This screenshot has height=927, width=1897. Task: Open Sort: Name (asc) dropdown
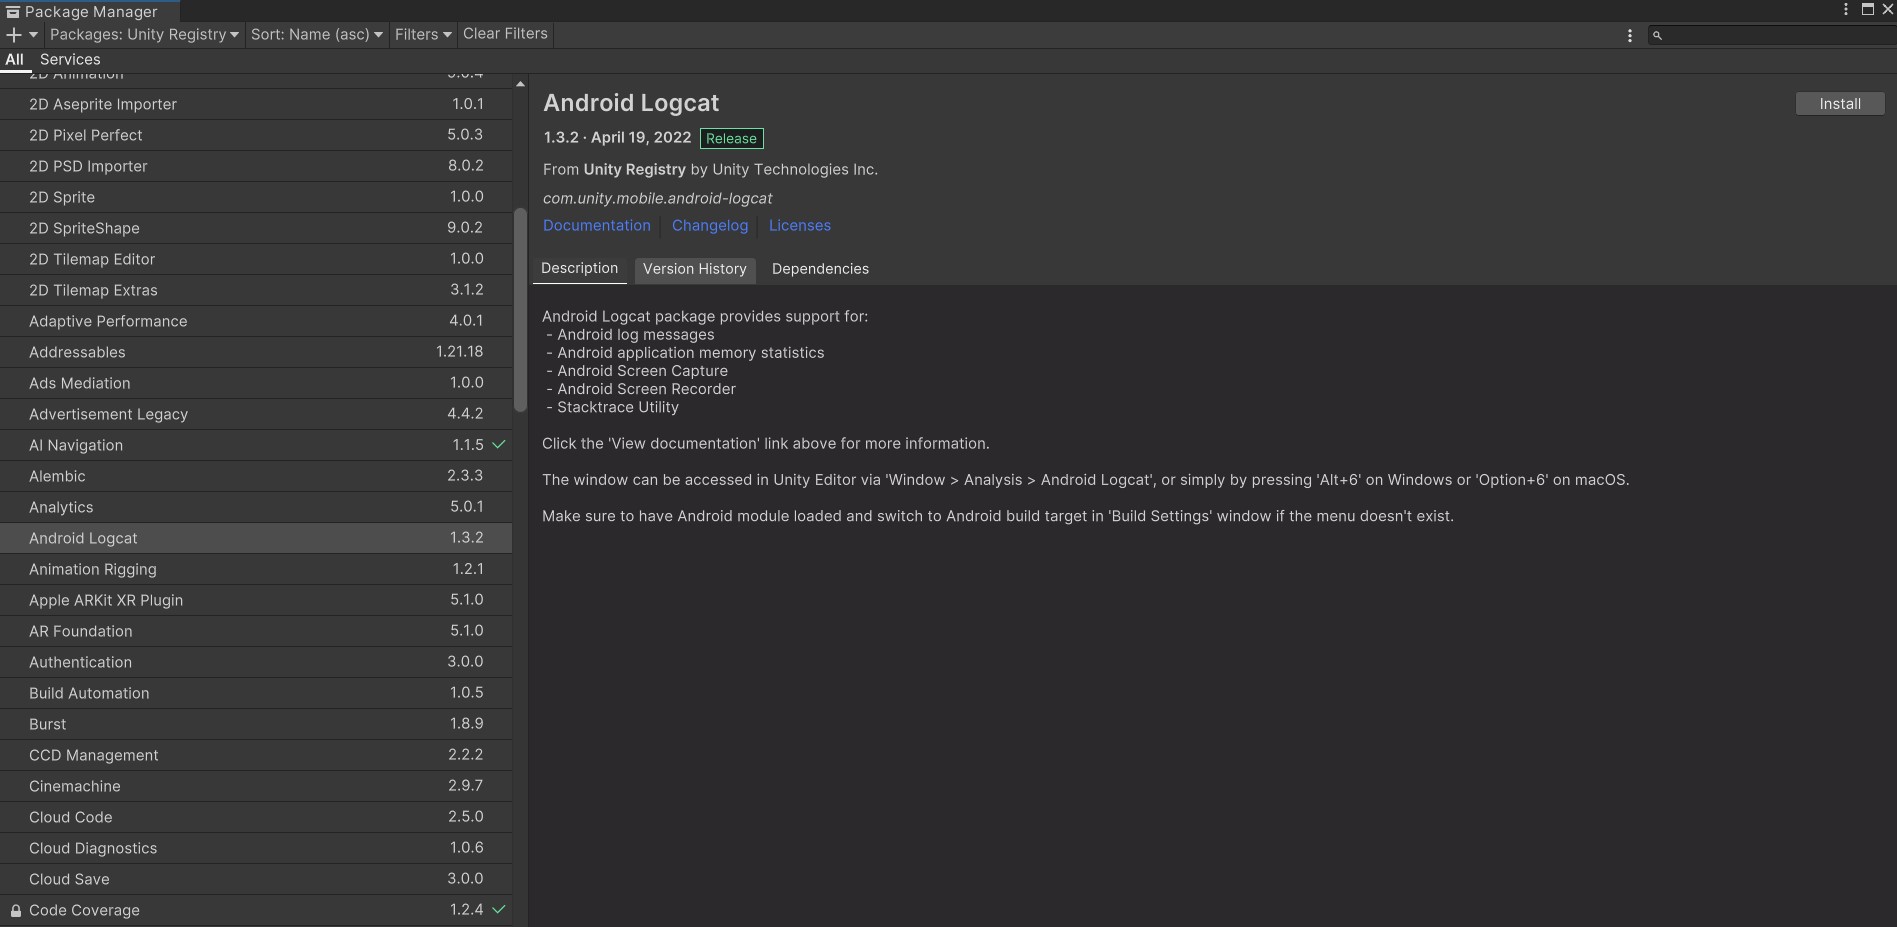[x=316, y=34]
